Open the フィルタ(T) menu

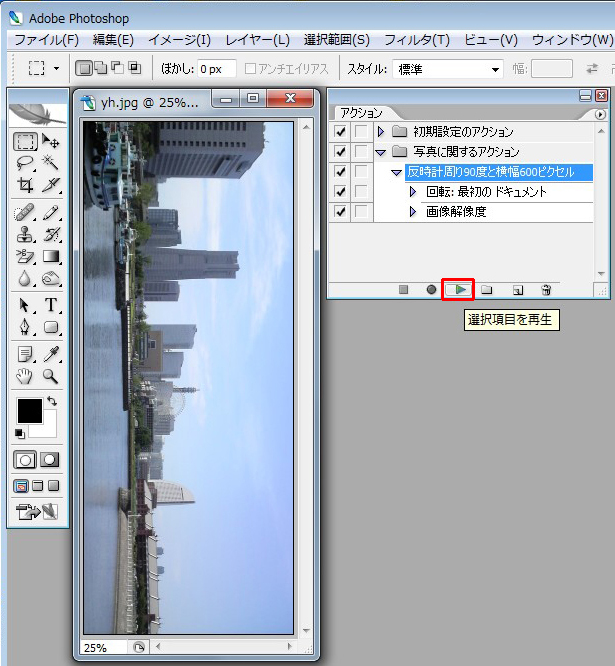(x=416, y=40)
